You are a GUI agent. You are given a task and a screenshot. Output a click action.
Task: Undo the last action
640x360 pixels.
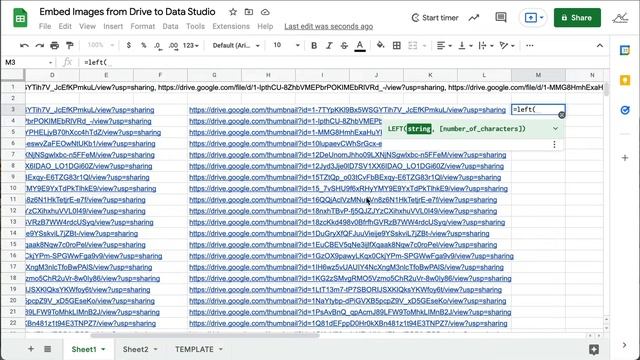24,45
